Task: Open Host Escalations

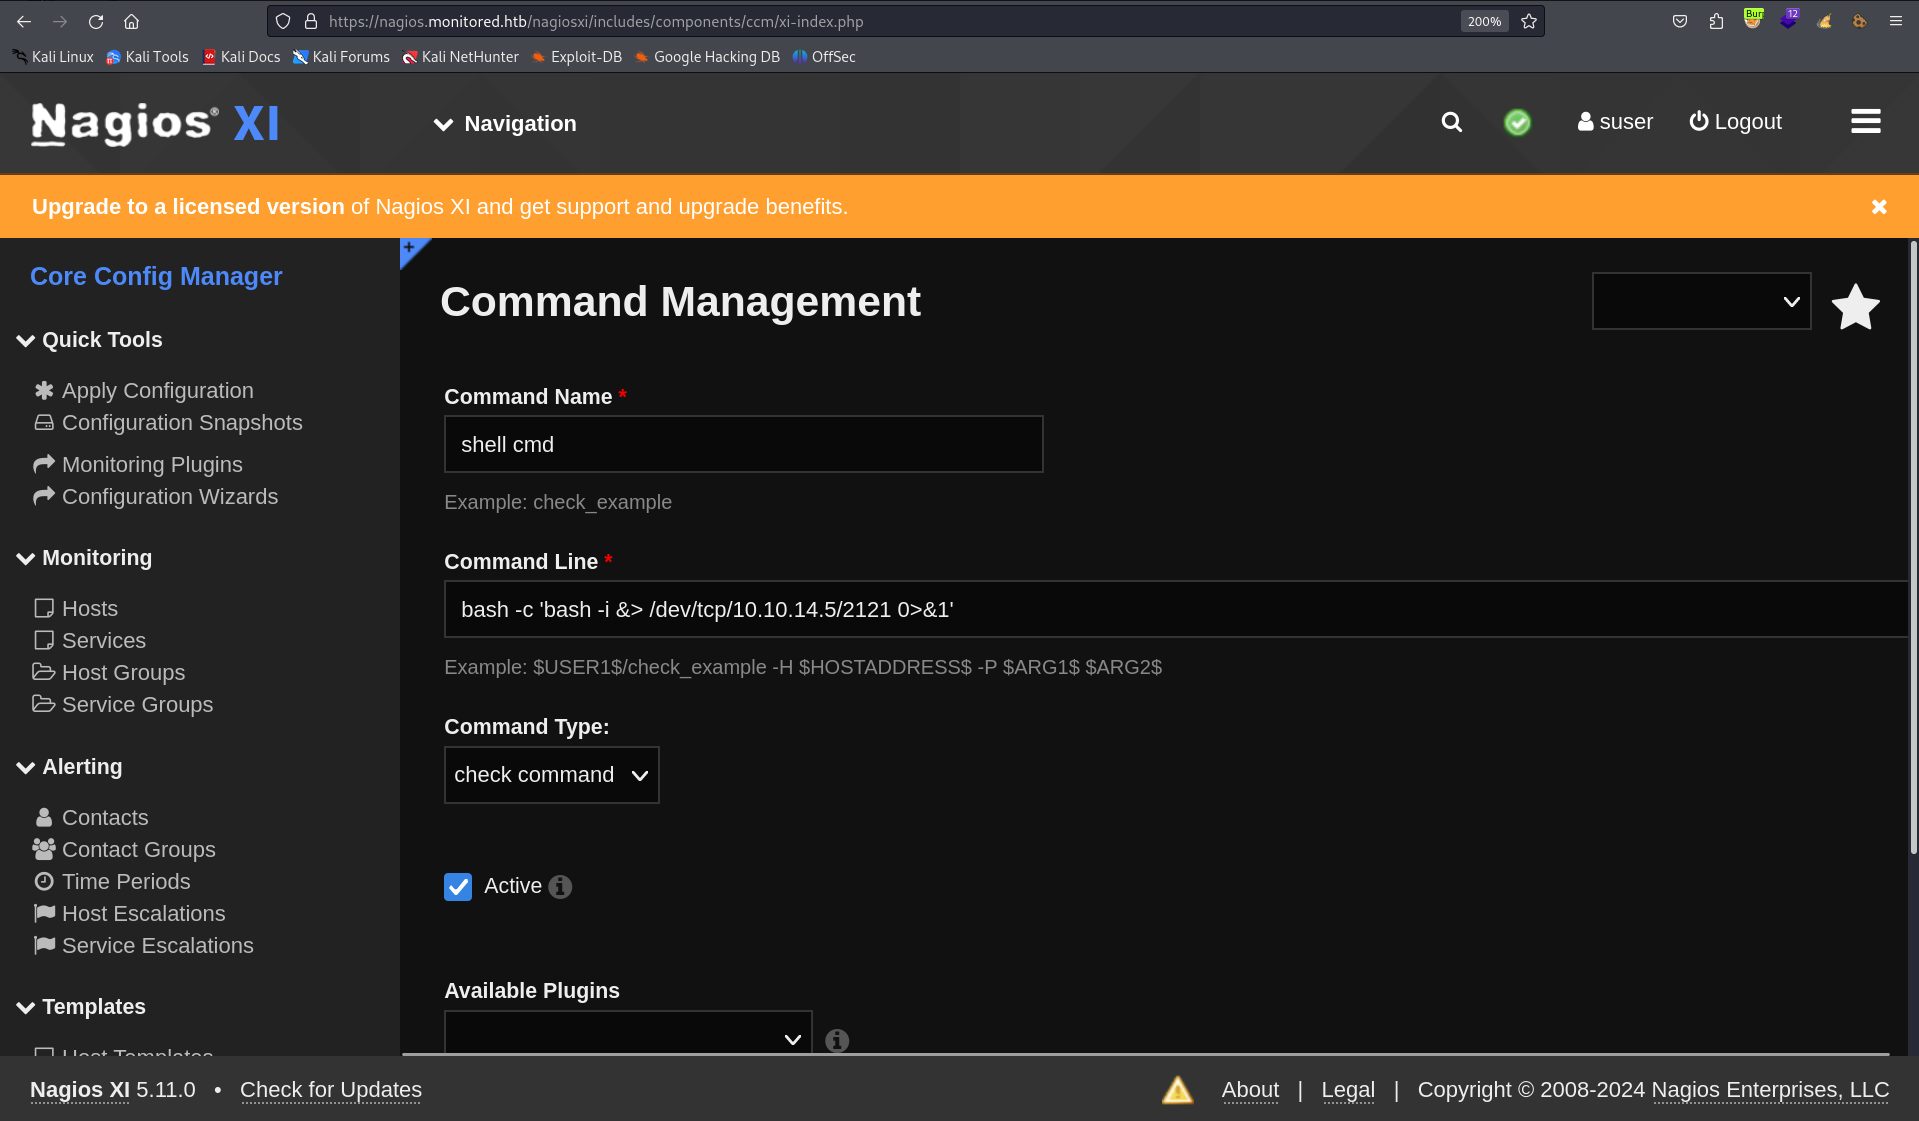Action: 130,914
